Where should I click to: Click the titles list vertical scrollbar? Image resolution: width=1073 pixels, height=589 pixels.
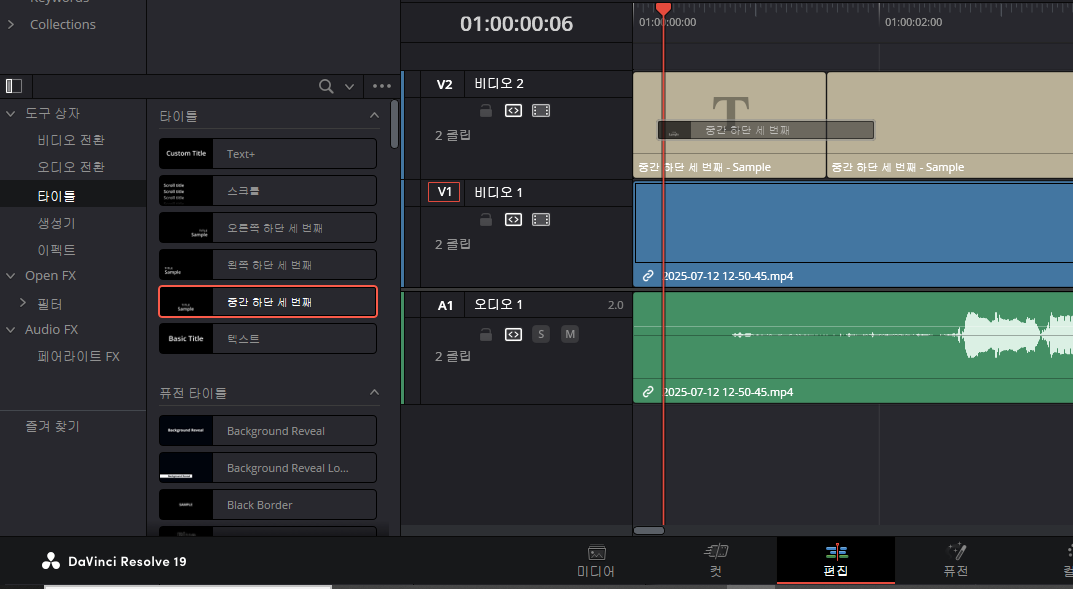(394, 125)
